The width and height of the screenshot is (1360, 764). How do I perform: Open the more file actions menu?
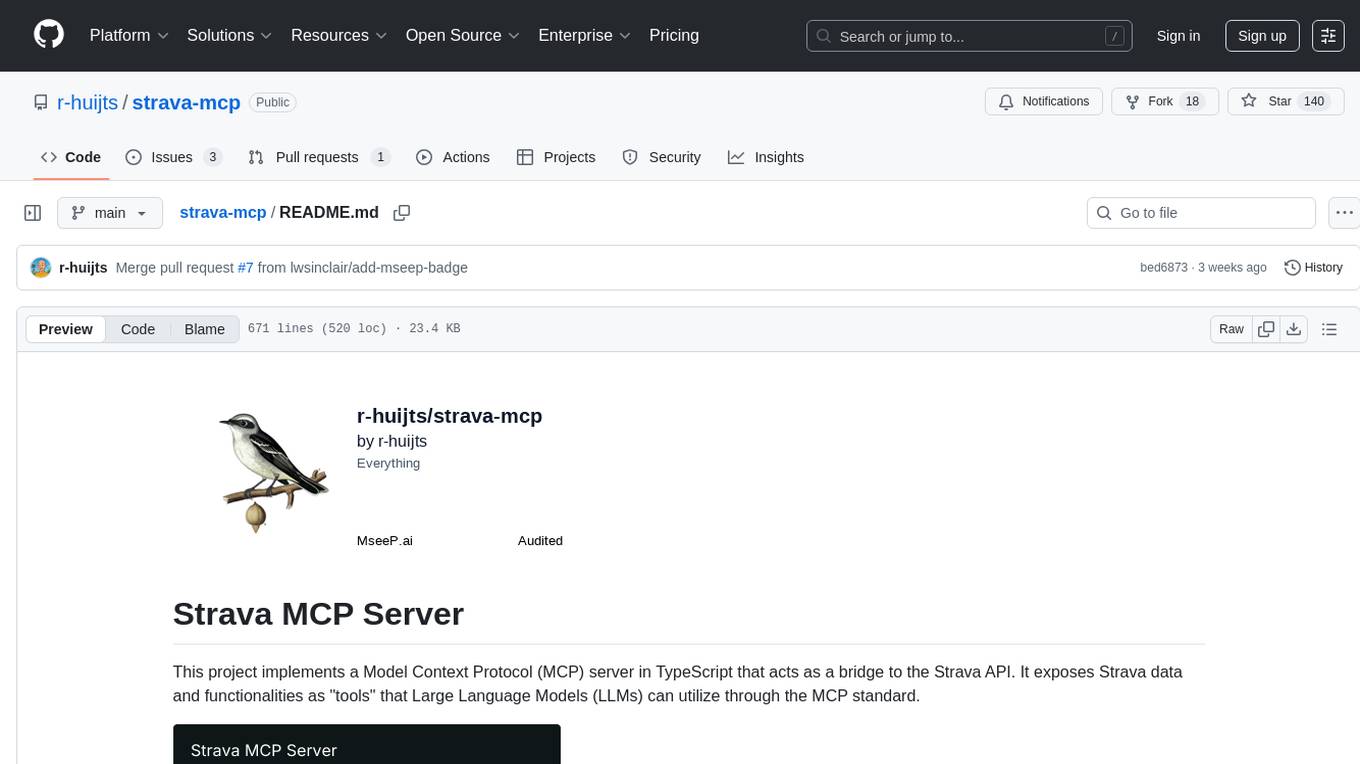(x=1344, y=213)
